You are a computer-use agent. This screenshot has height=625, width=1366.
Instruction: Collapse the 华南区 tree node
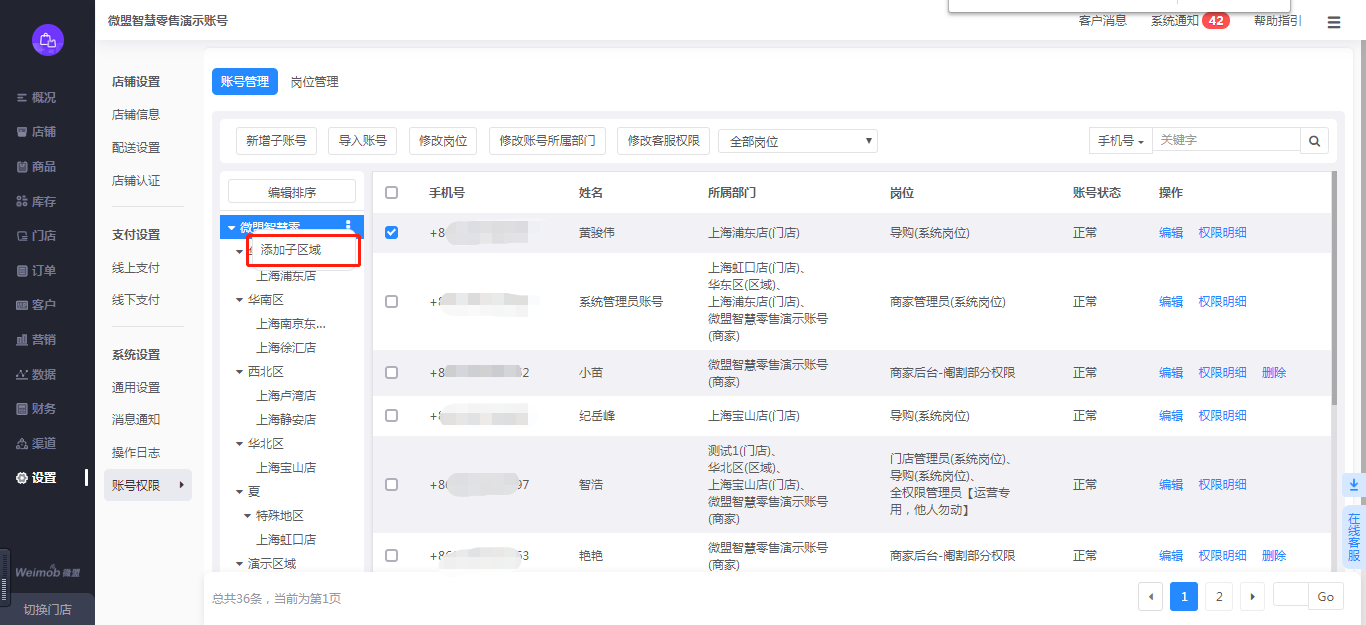click(239, 300)
